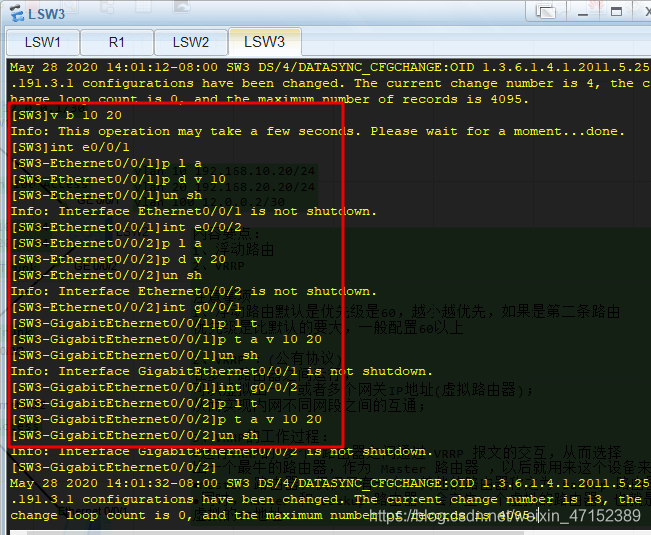This screenshot has height=535, width=651.
Task: Click the line 'Interface Ethernet0/0/1 is not shutdown'
Action: [193, 211]
